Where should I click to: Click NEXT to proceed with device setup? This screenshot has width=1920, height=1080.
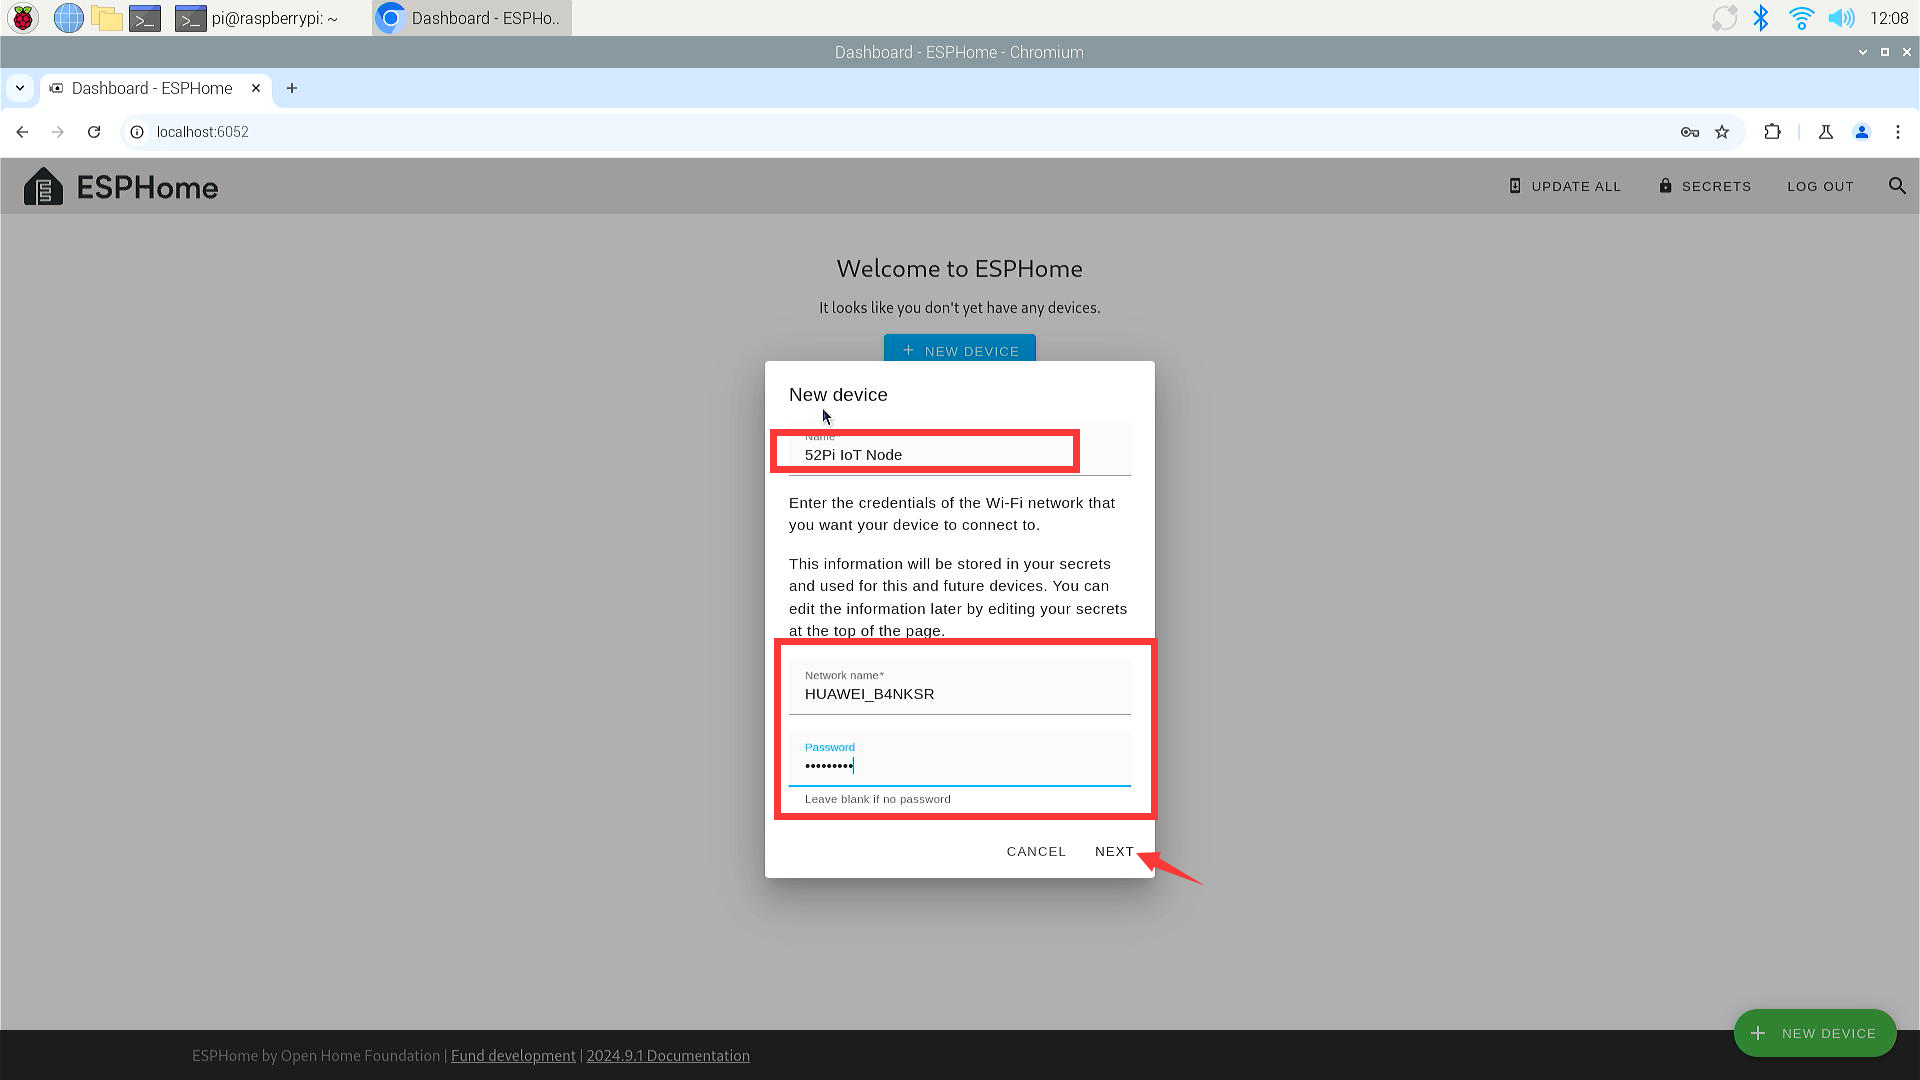coord(1113,851)
